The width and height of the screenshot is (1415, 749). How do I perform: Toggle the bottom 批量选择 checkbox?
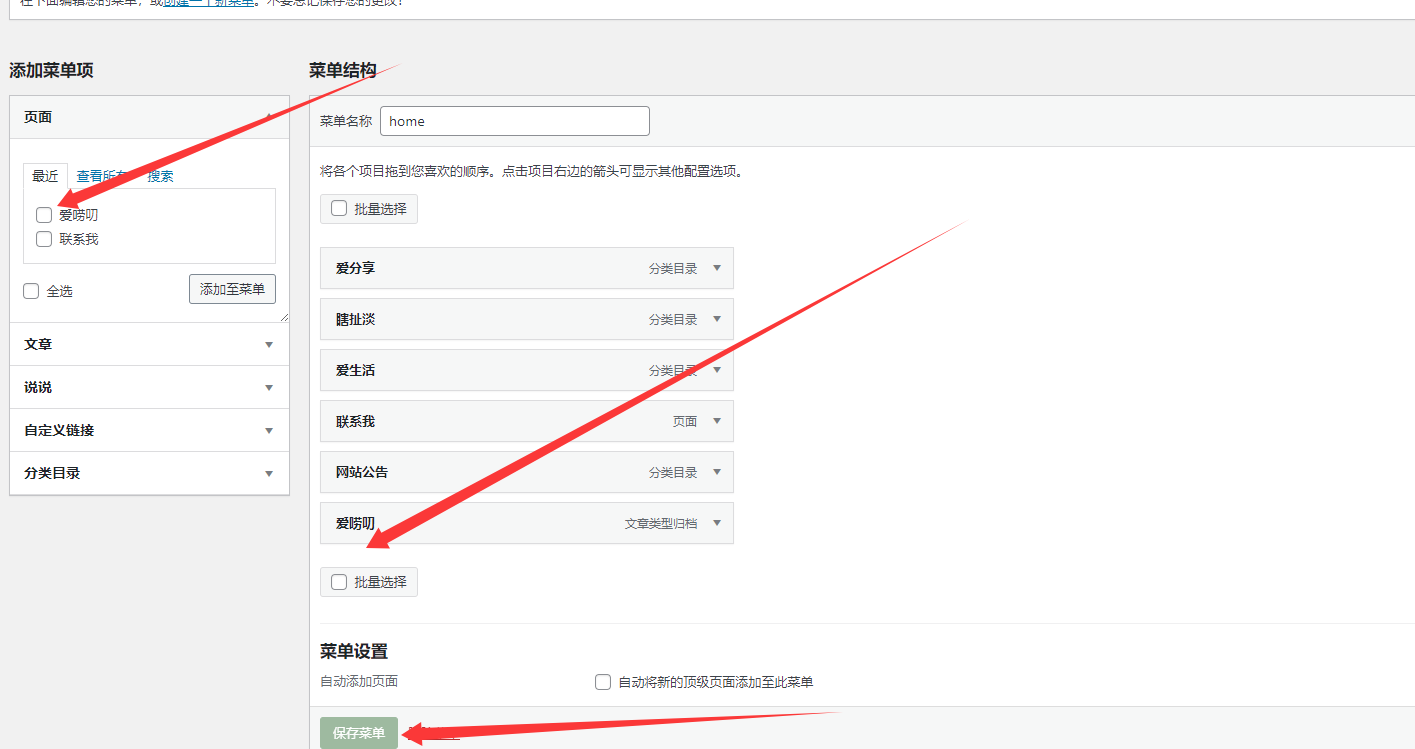[339, 582]
